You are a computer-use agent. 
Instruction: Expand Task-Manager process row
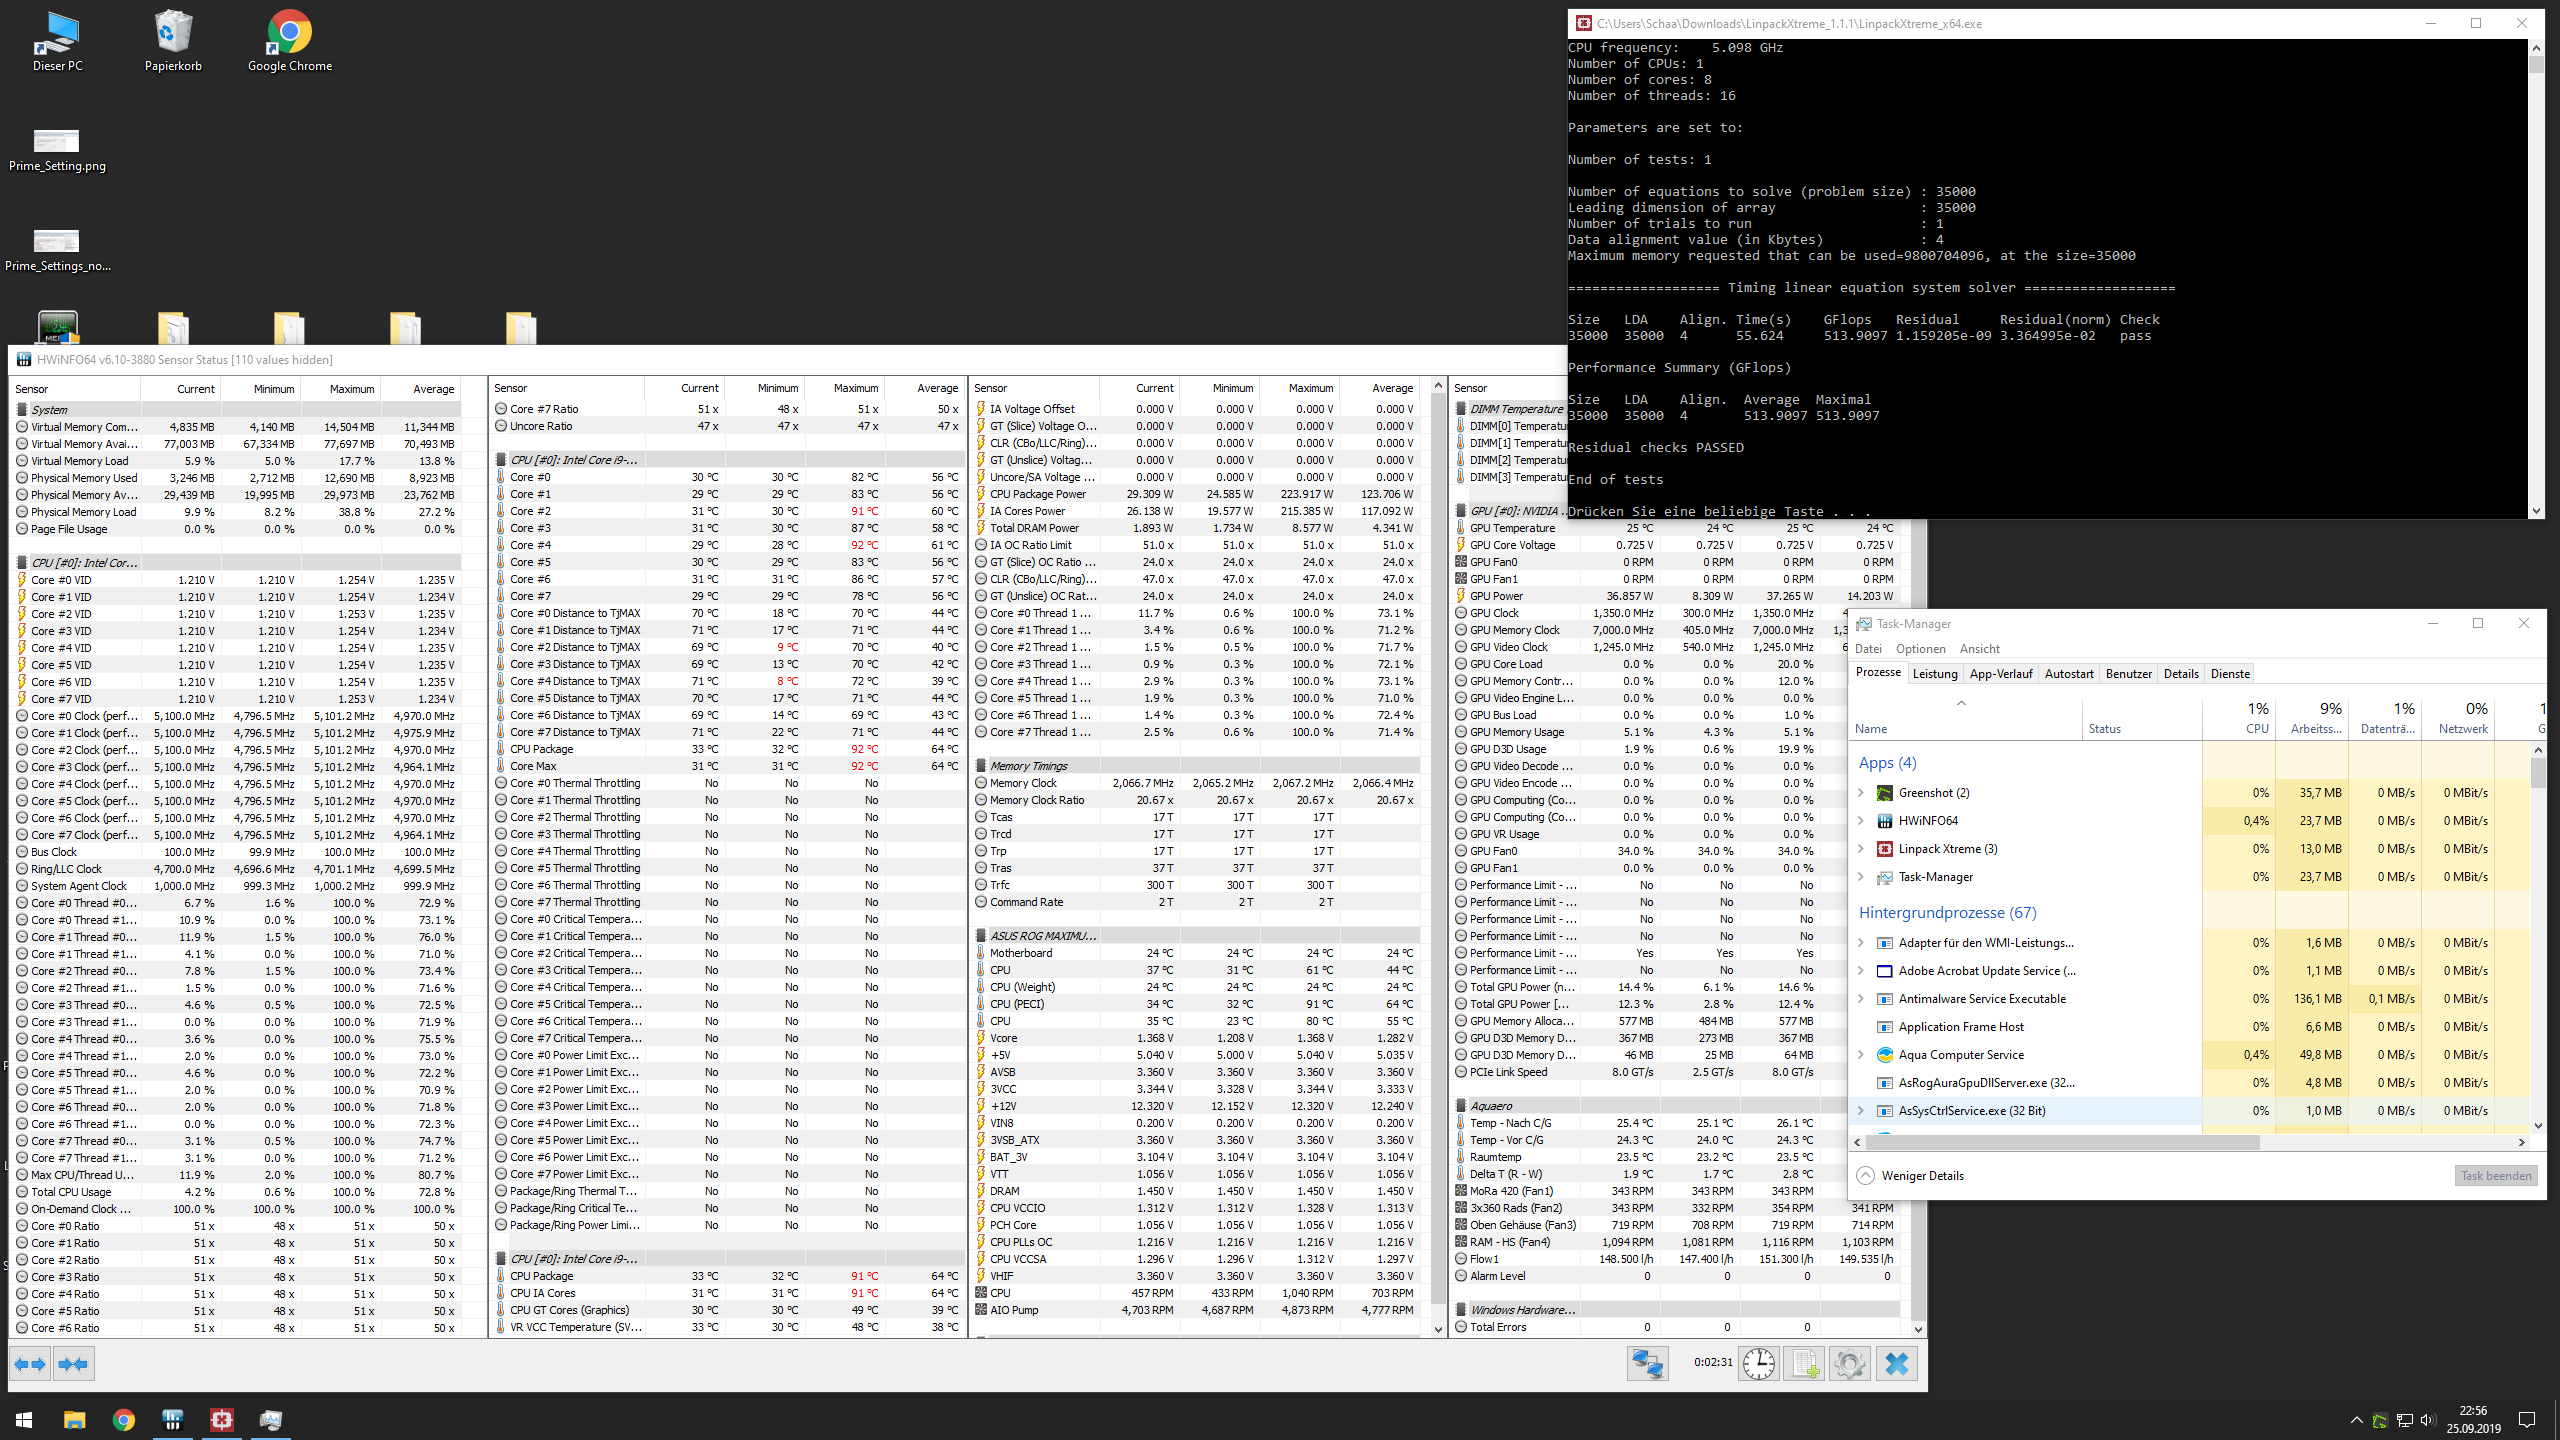coord(1861,877)
